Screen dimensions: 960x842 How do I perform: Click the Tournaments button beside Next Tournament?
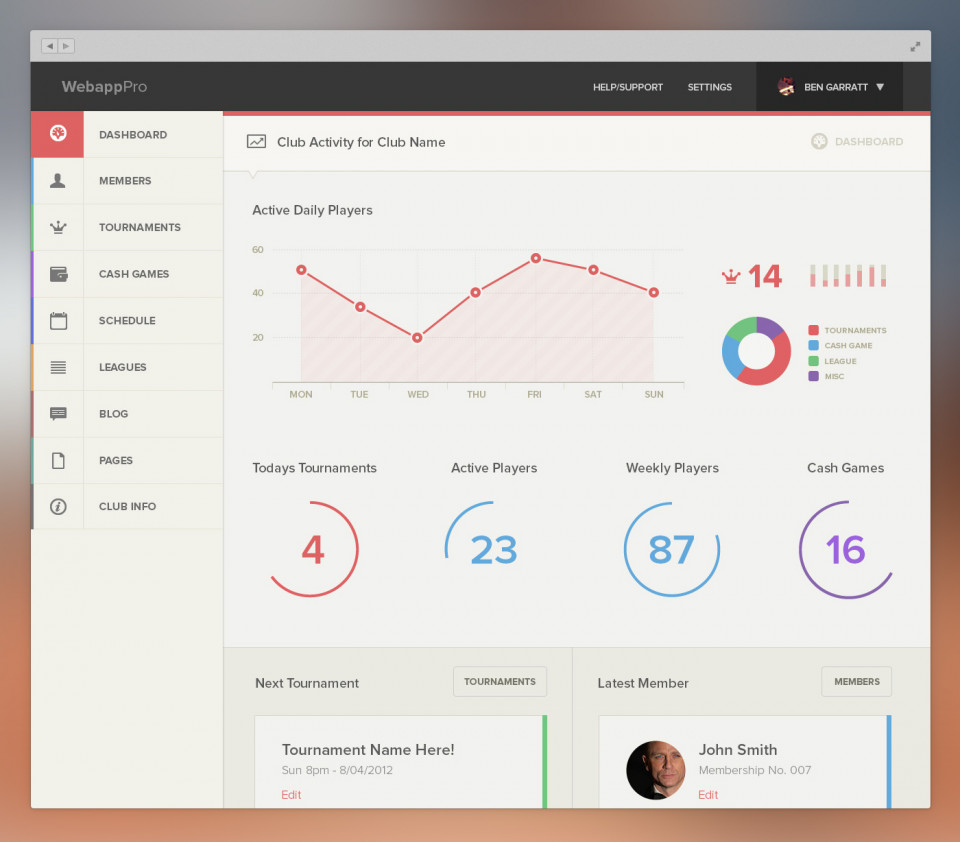(500, 681)
